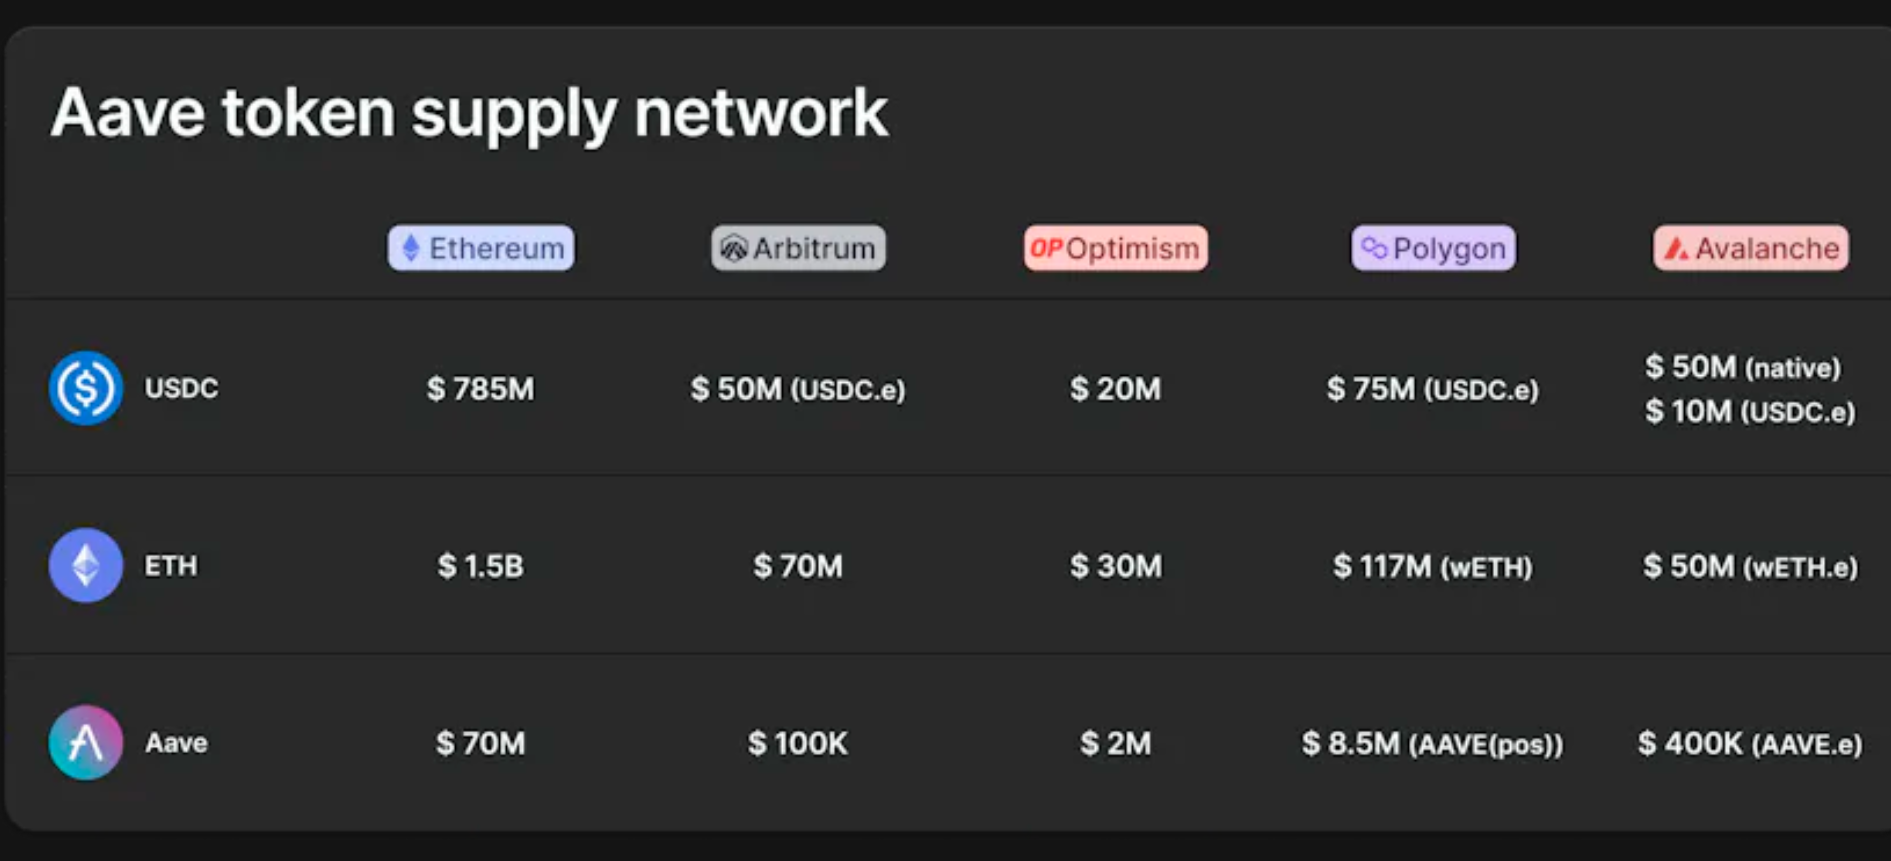Viewport: 1891px width, 861px height.
Task: Click the Polygon logo in header badge
Action: click(x=1375, y=248)
